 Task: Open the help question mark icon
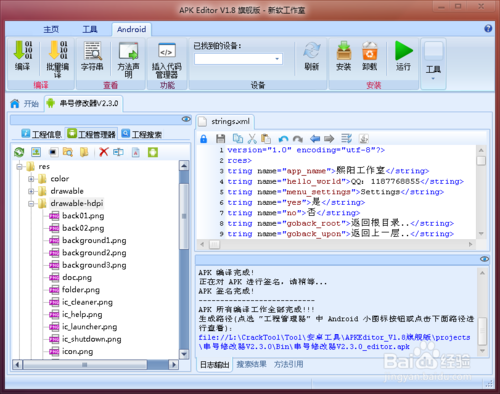(488, 28)
